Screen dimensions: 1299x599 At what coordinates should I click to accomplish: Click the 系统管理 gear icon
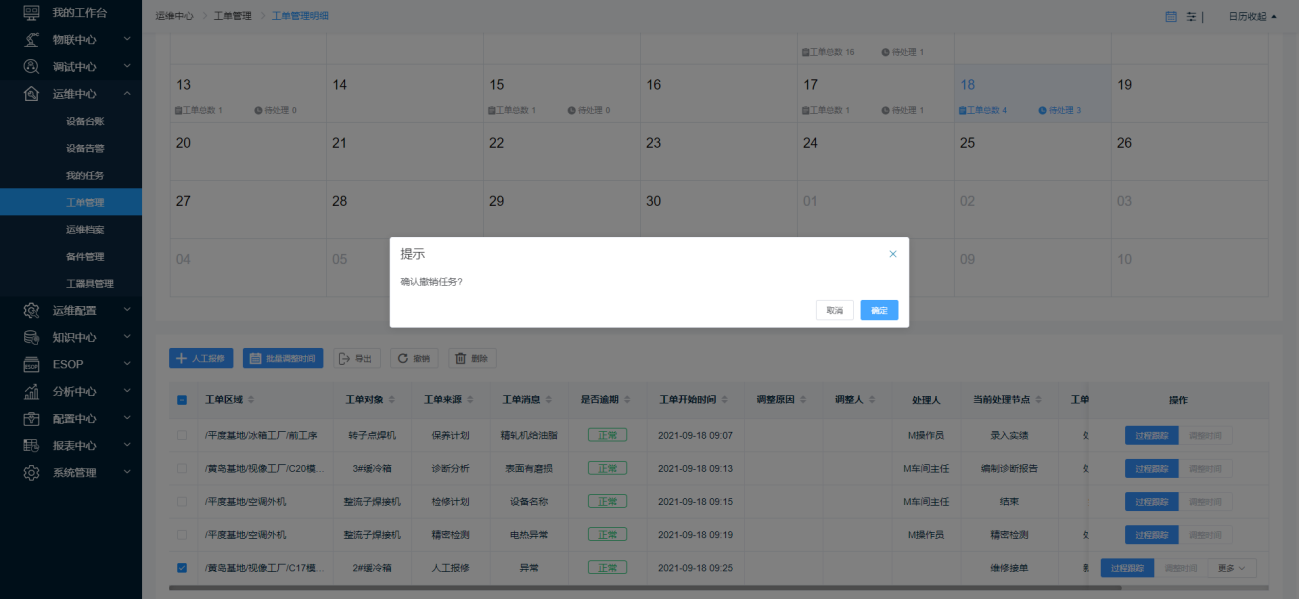31,472
